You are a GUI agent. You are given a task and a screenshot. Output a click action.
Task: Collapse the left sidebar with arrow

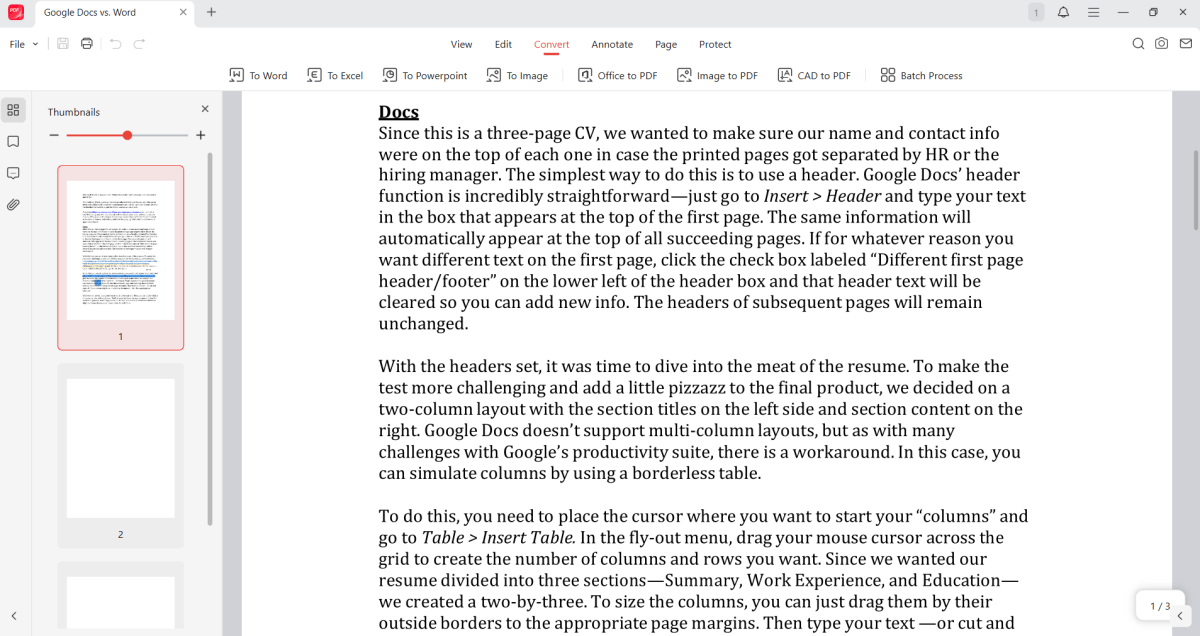click(14, 616)
